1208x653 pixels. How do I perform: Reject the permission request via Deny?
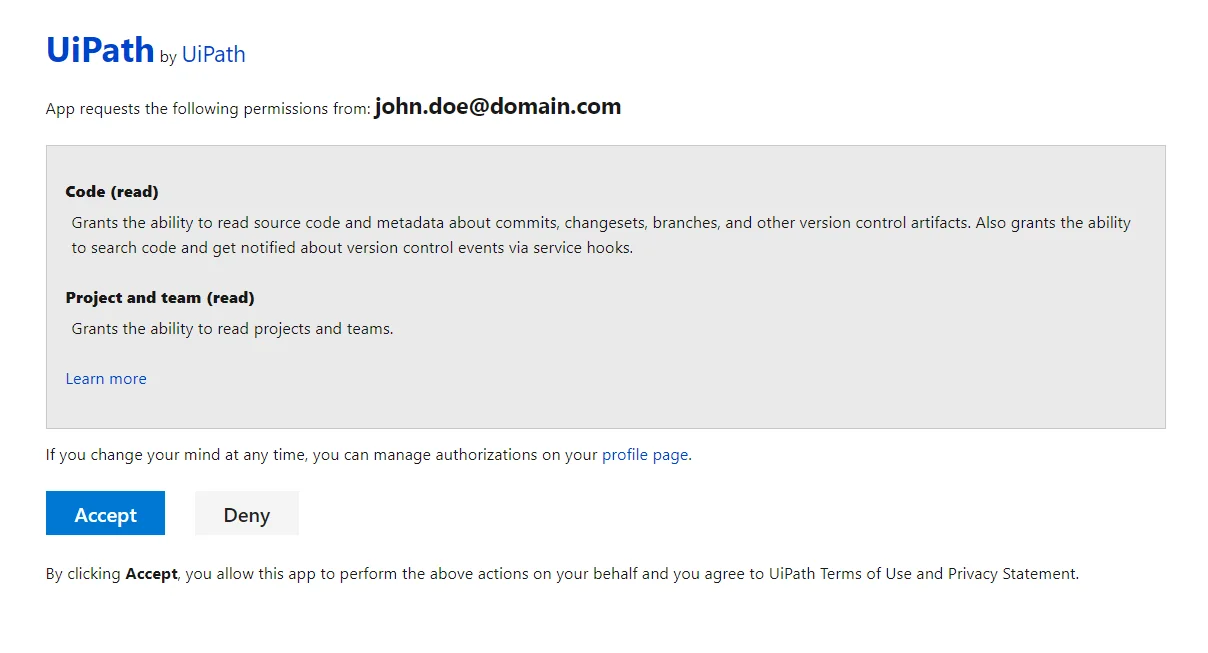tap(246, 514)
